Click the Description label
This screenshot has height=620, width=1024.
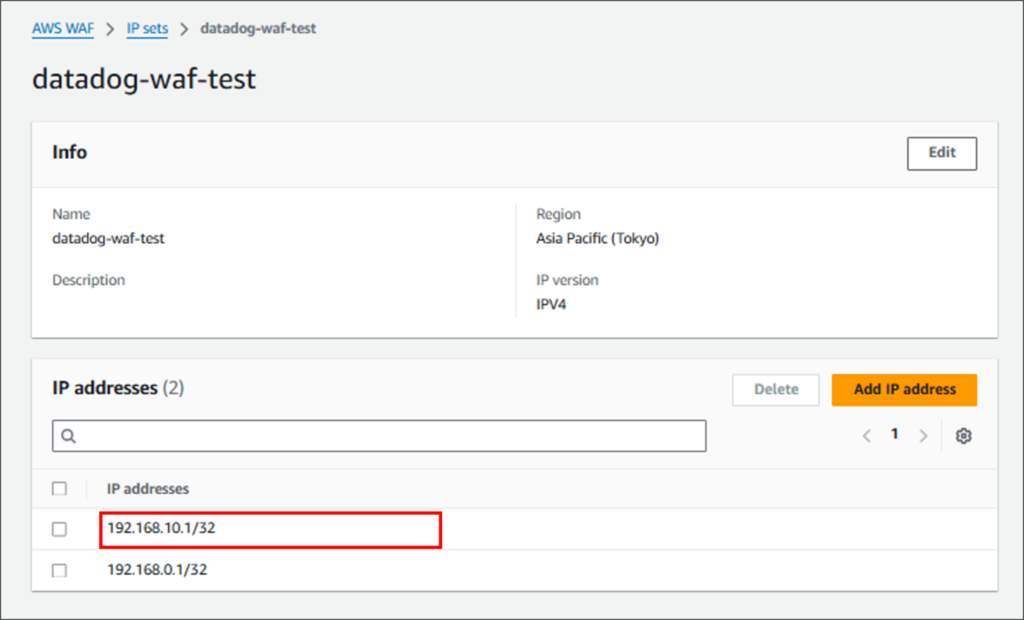(89, 280)
